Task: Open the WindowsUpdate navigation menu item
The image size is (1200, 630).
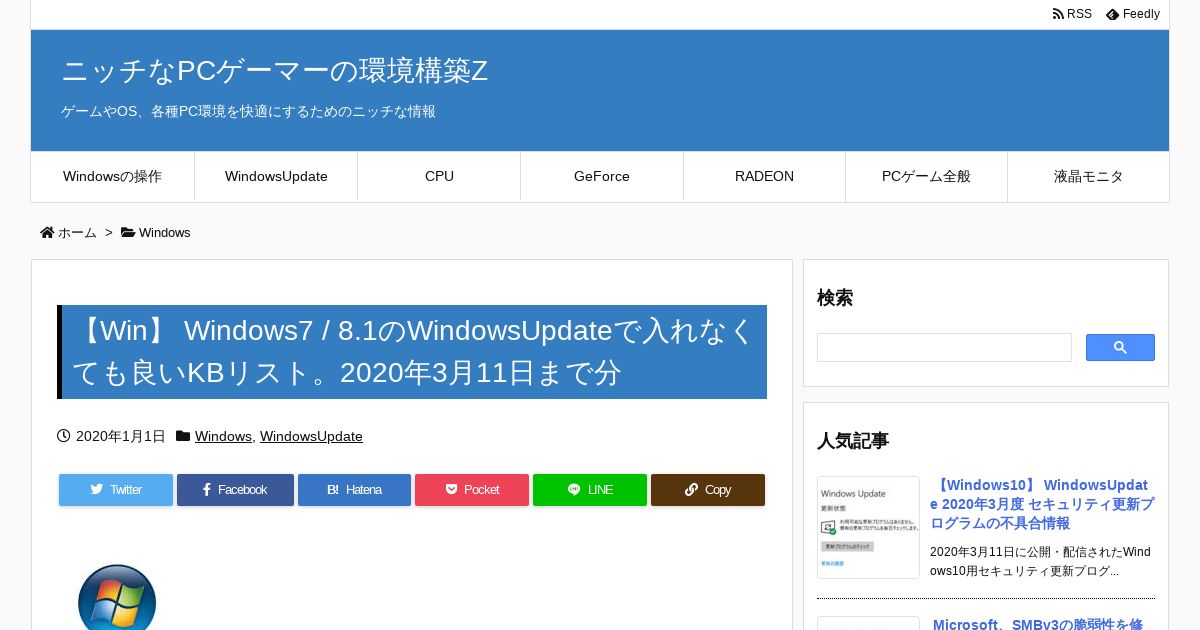Action: 276,176
